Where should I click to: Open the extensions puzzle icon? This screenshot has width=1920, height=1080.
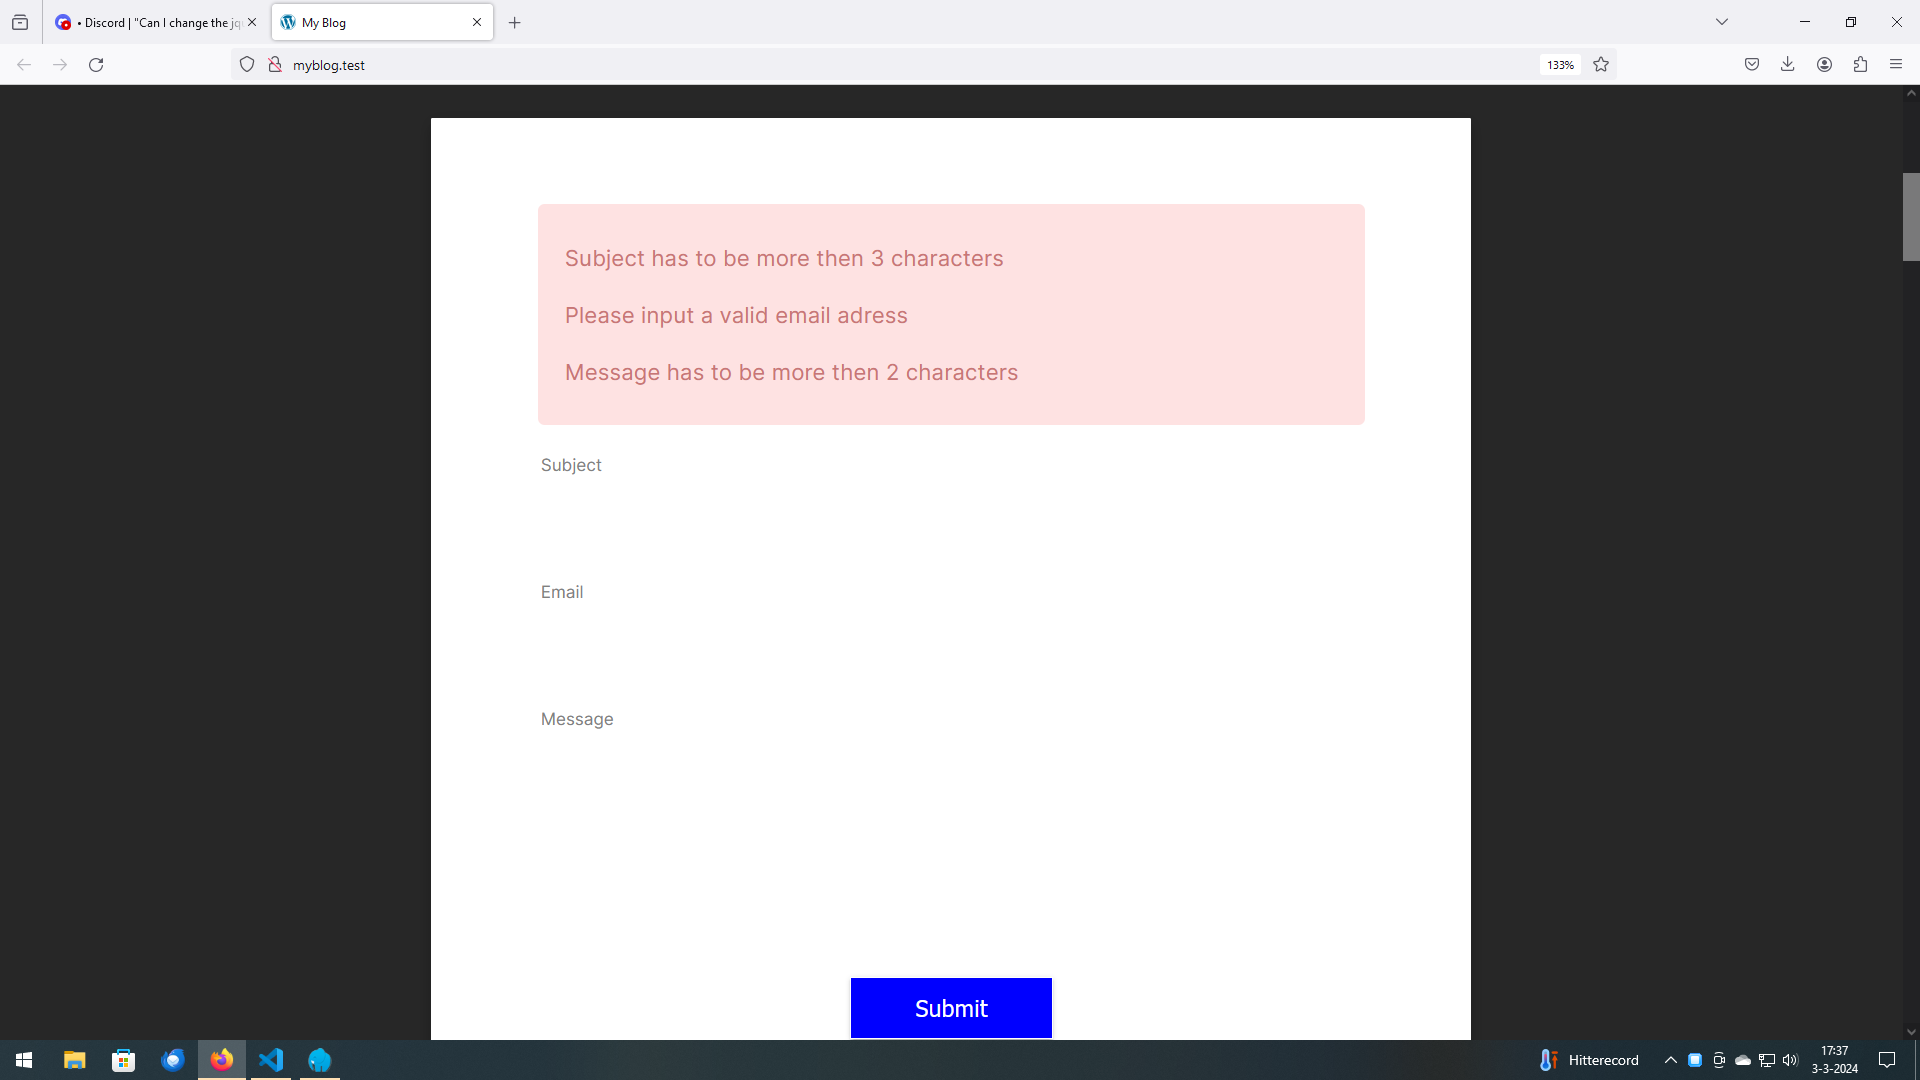1860,65
